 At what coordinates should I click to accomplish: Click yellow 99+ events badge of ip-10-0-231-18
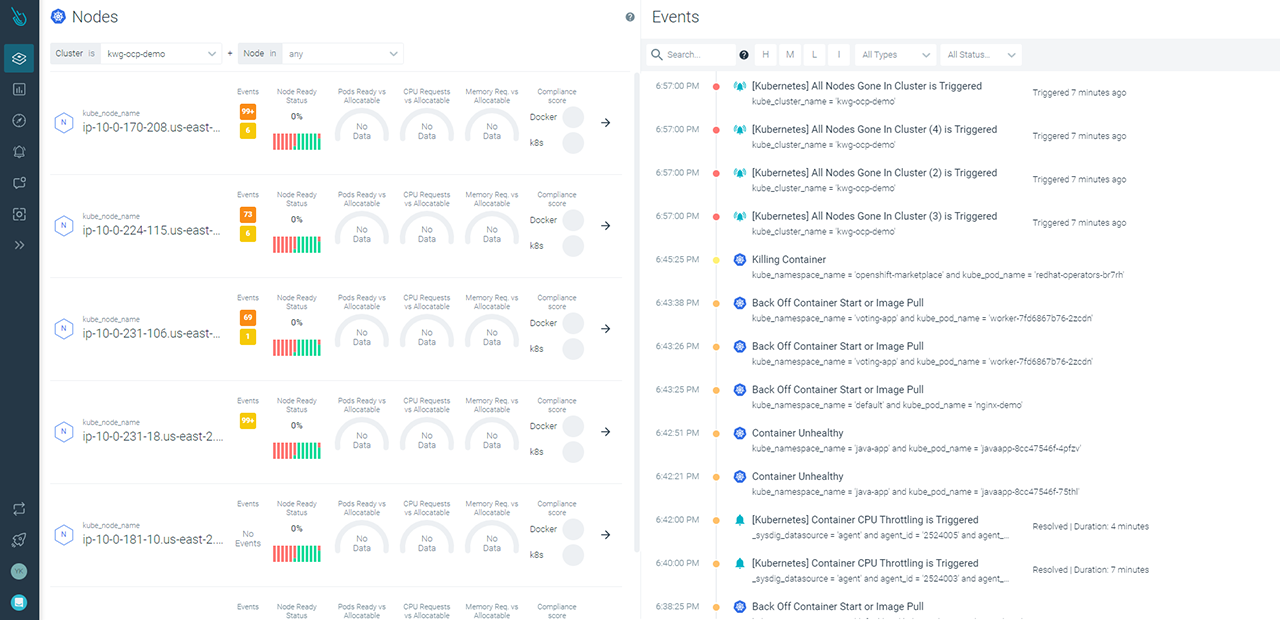[x=248, y=421]
